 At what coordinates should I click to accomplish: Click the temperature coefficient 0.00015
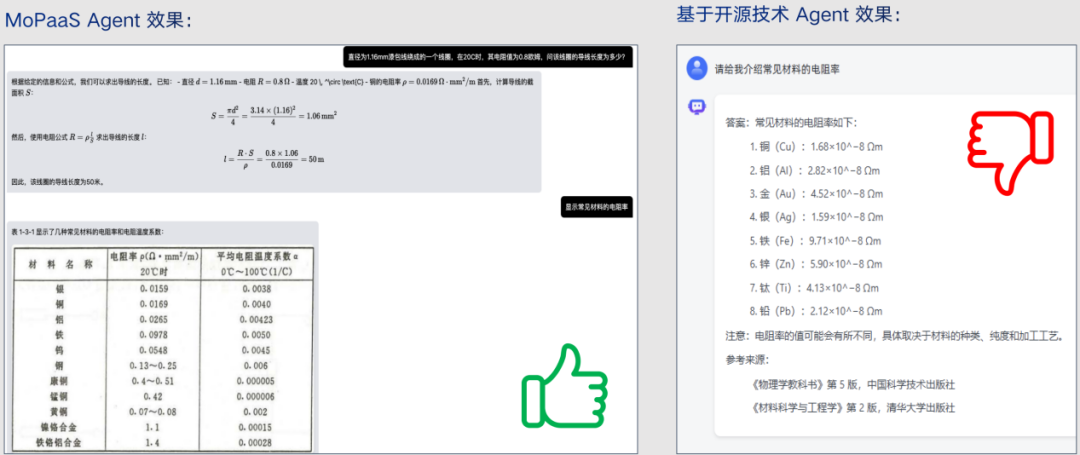click(257, 427)
